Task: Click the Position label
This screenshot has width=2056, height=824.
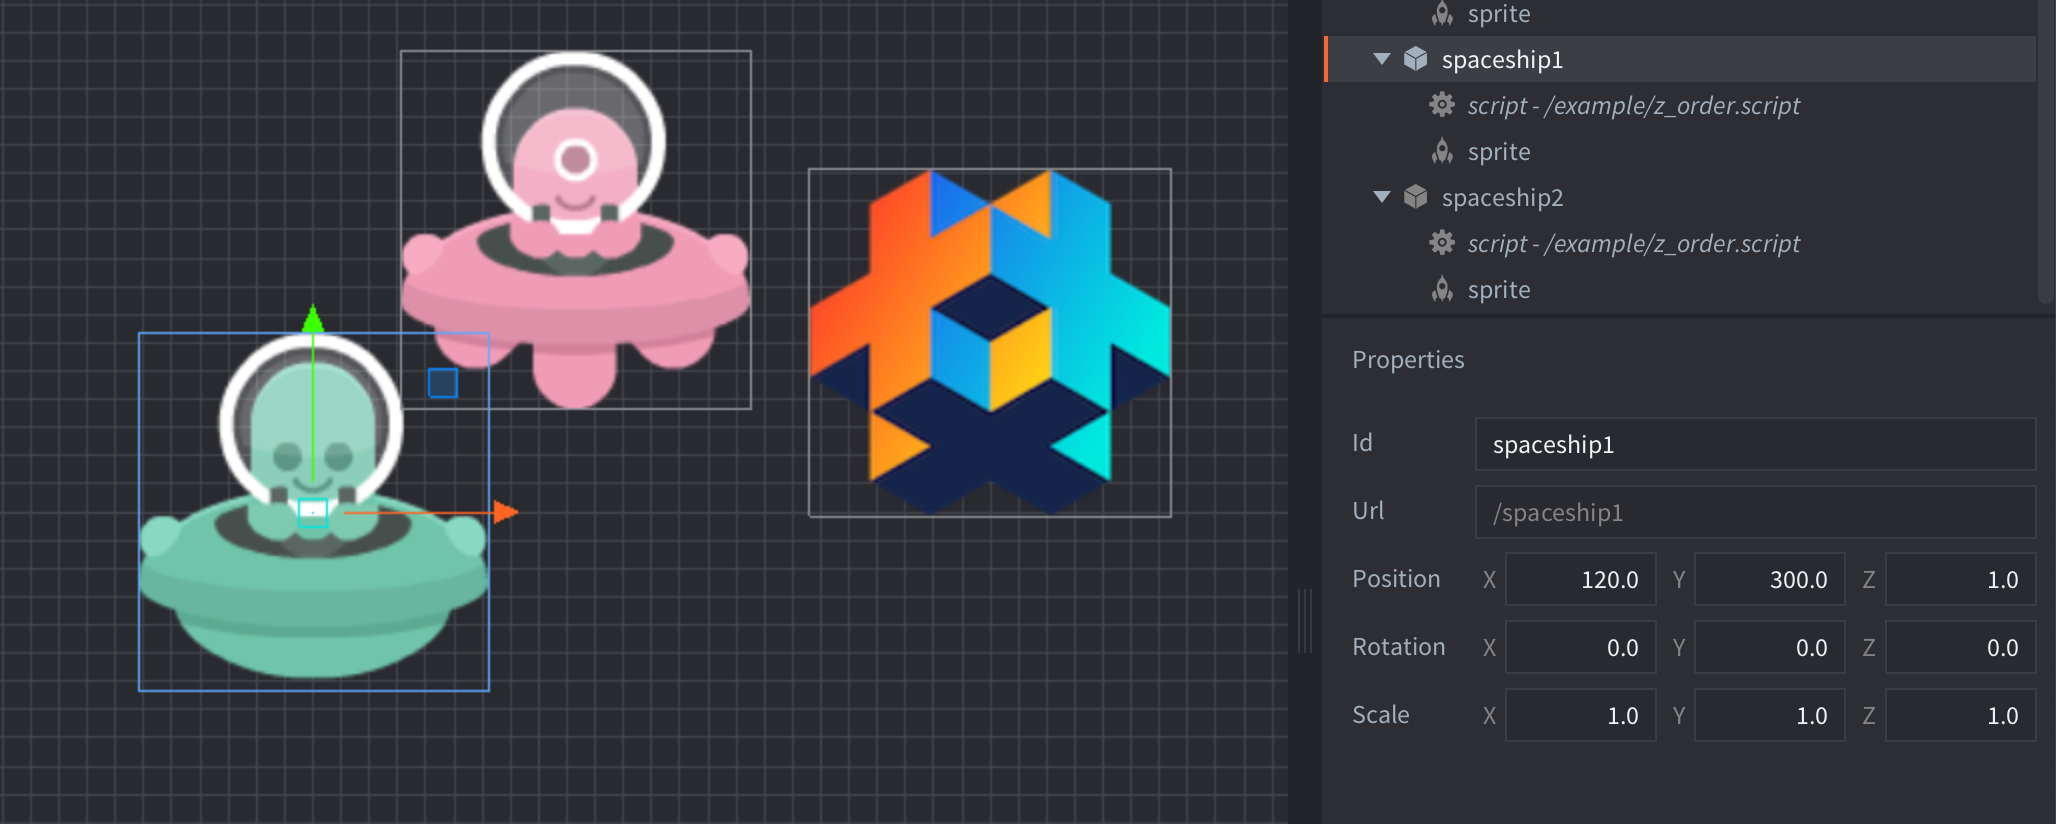Action: [x=1396, y=579]
